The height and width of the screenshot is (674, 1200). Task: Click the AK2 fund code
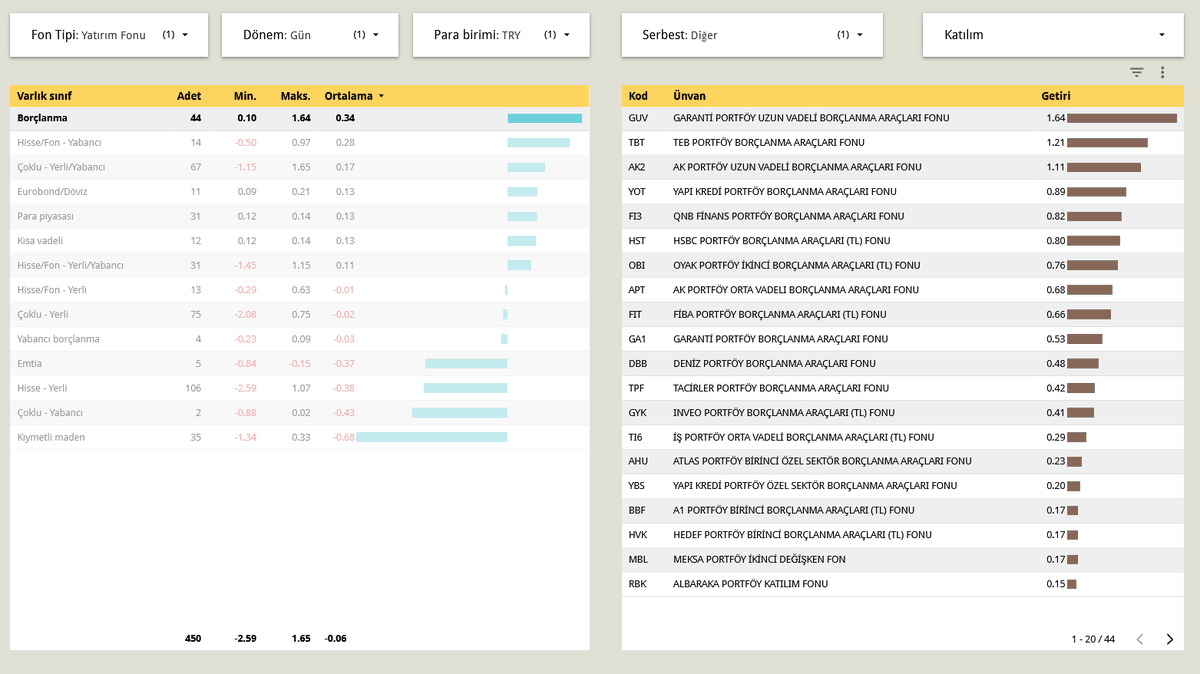(637, 167)
